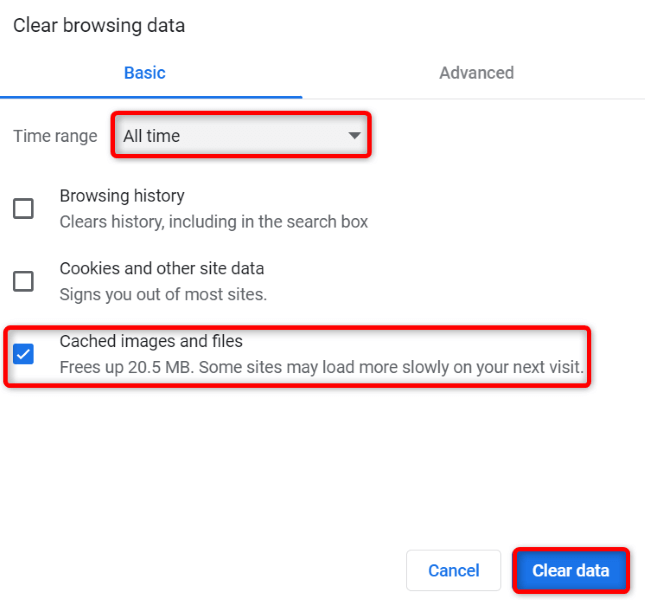Click 'Signs you out of most sites' description

(x=163, y=294)
